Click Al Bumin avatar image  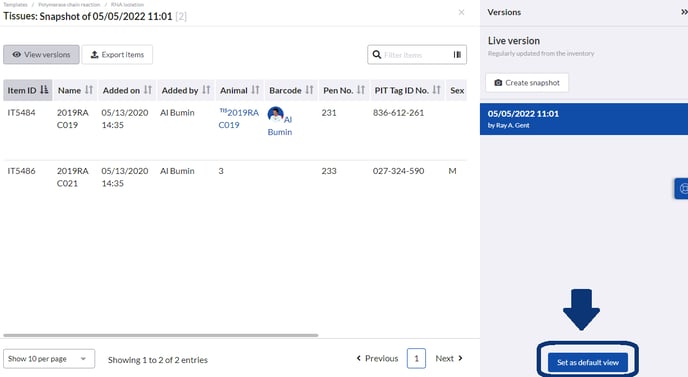point(276,114)
